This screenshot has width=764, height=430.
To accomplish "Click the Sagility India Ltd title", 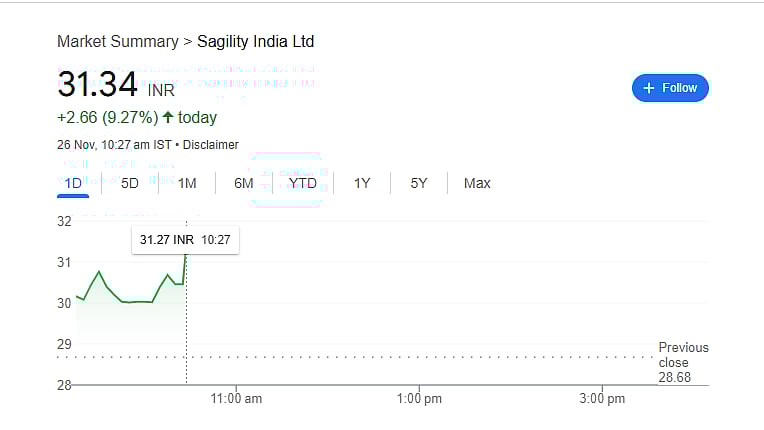I will pos(255,41).
